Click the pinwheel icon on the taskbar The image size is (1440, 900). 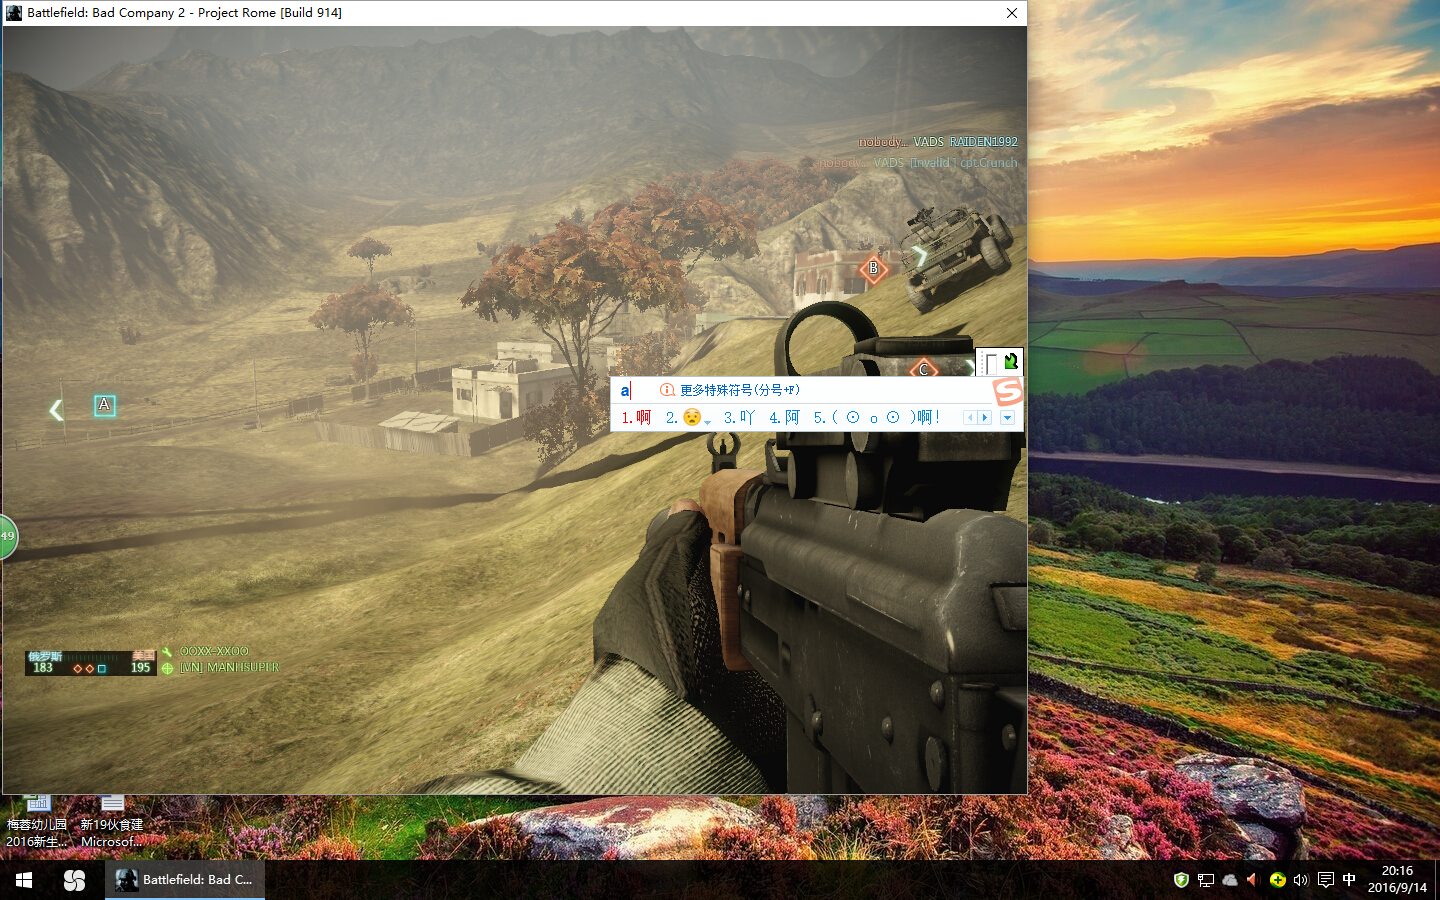point(74,880)
